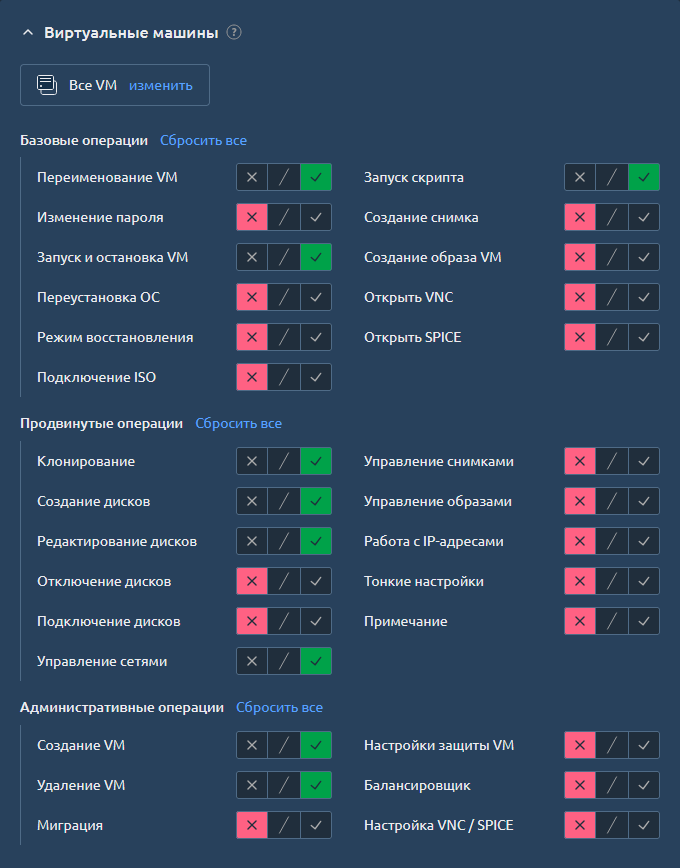Set Балансировщик to the slash state

[612, 785]
